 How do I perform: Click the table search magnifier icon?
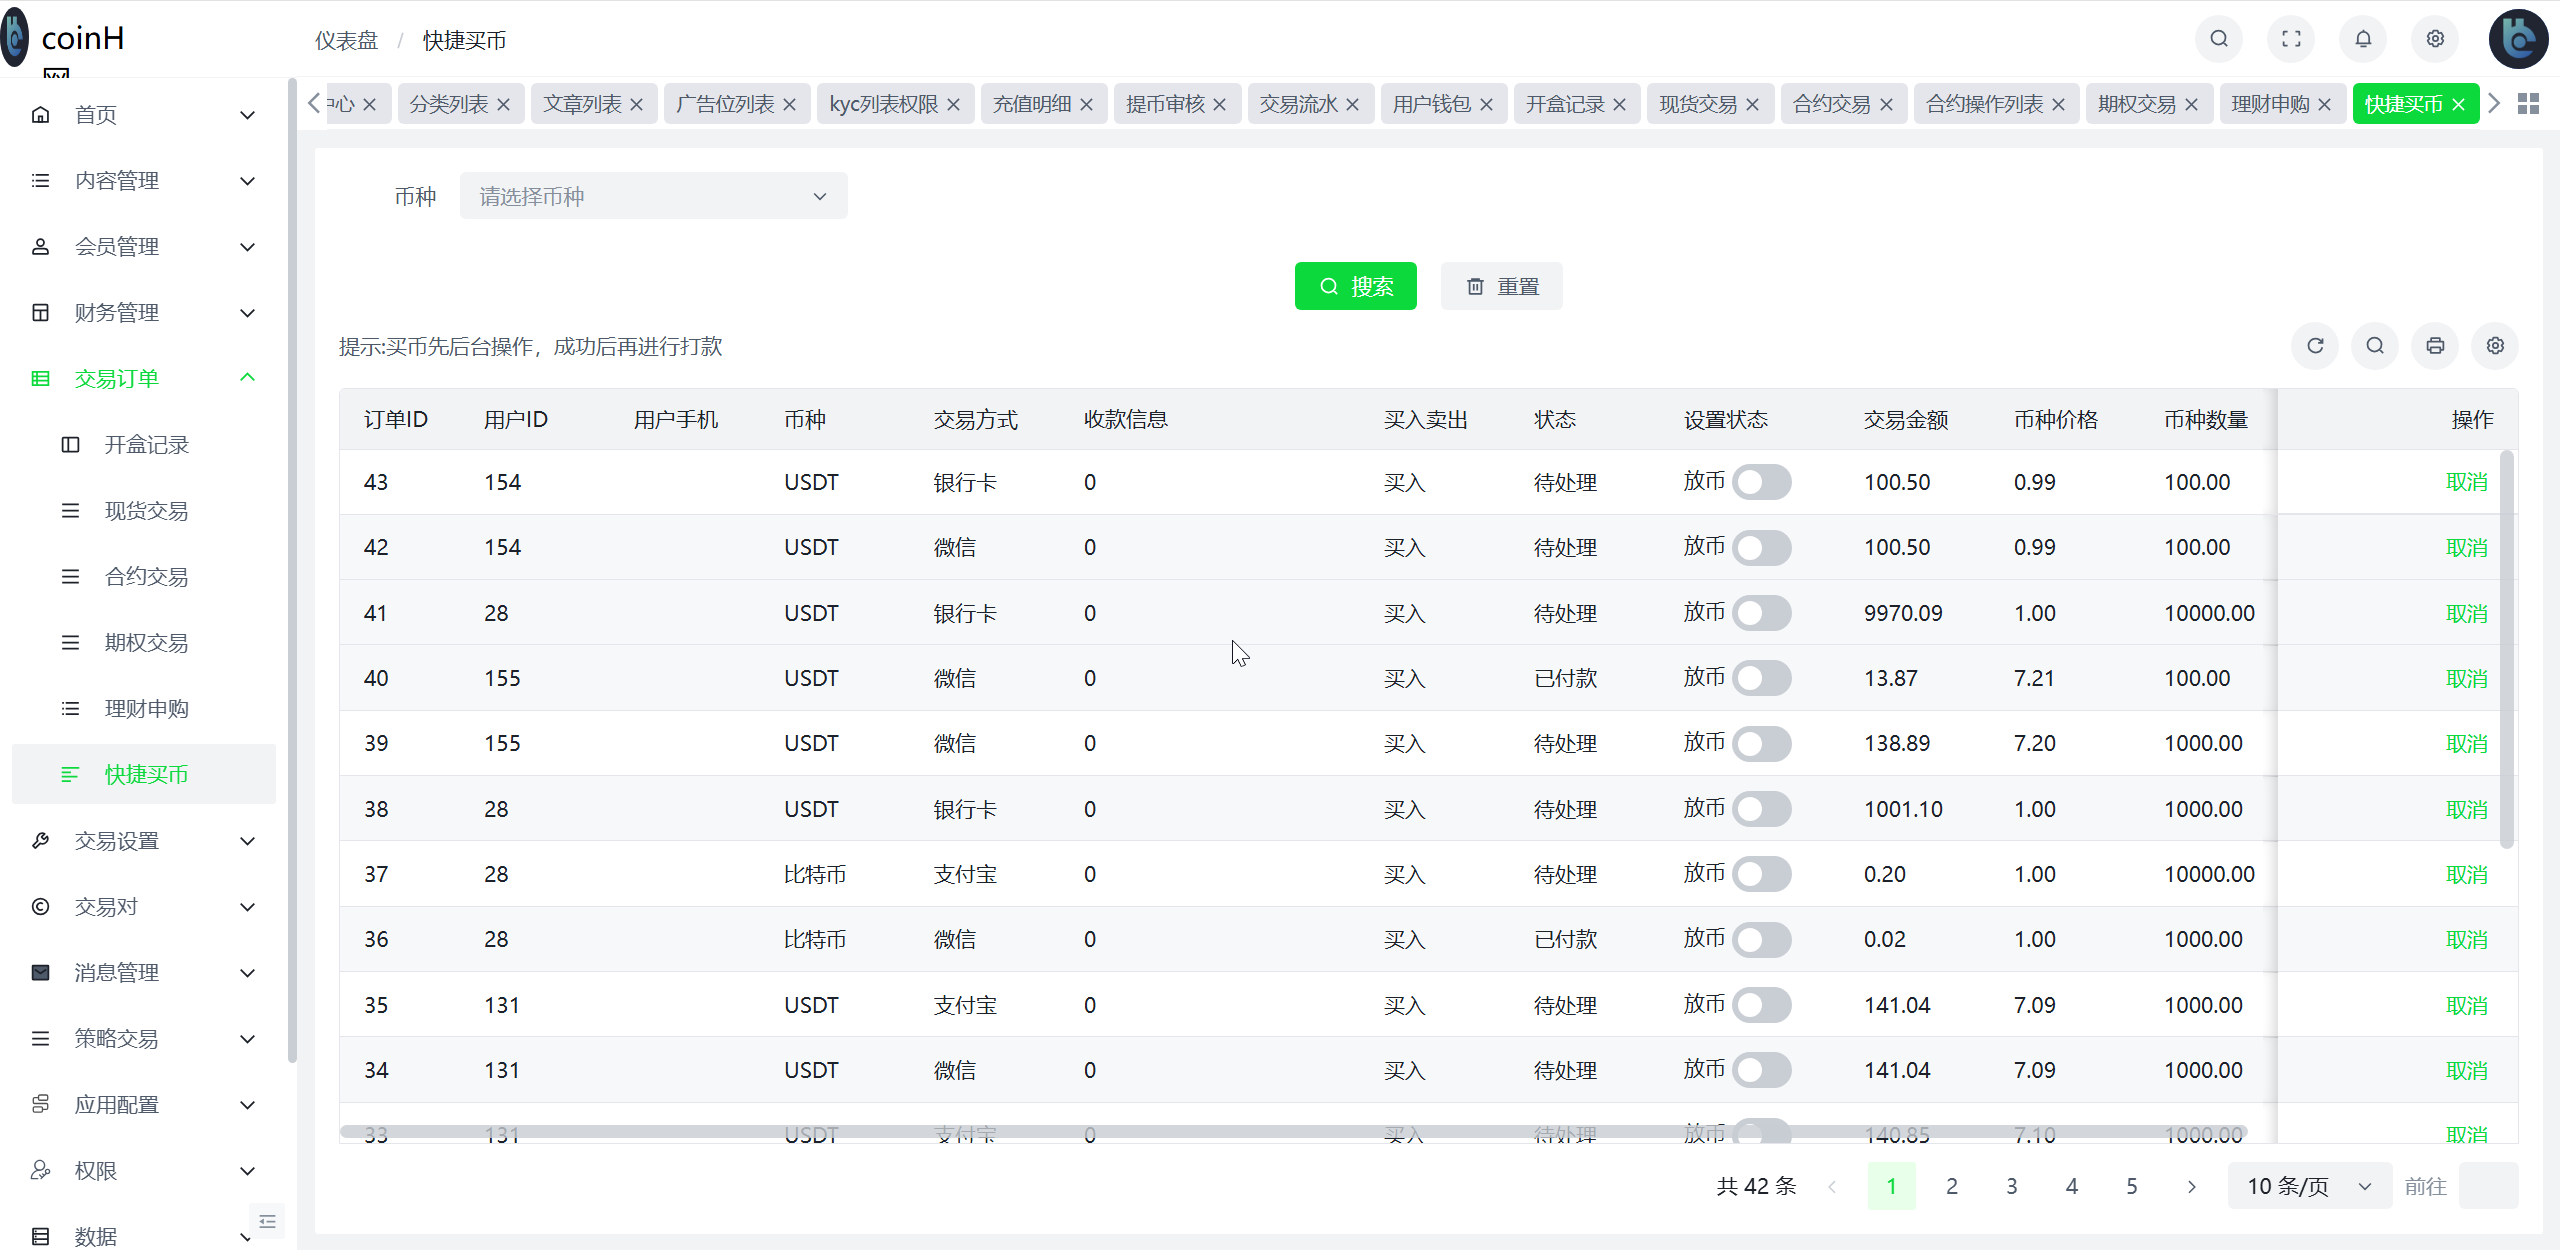click(2375, 346)
